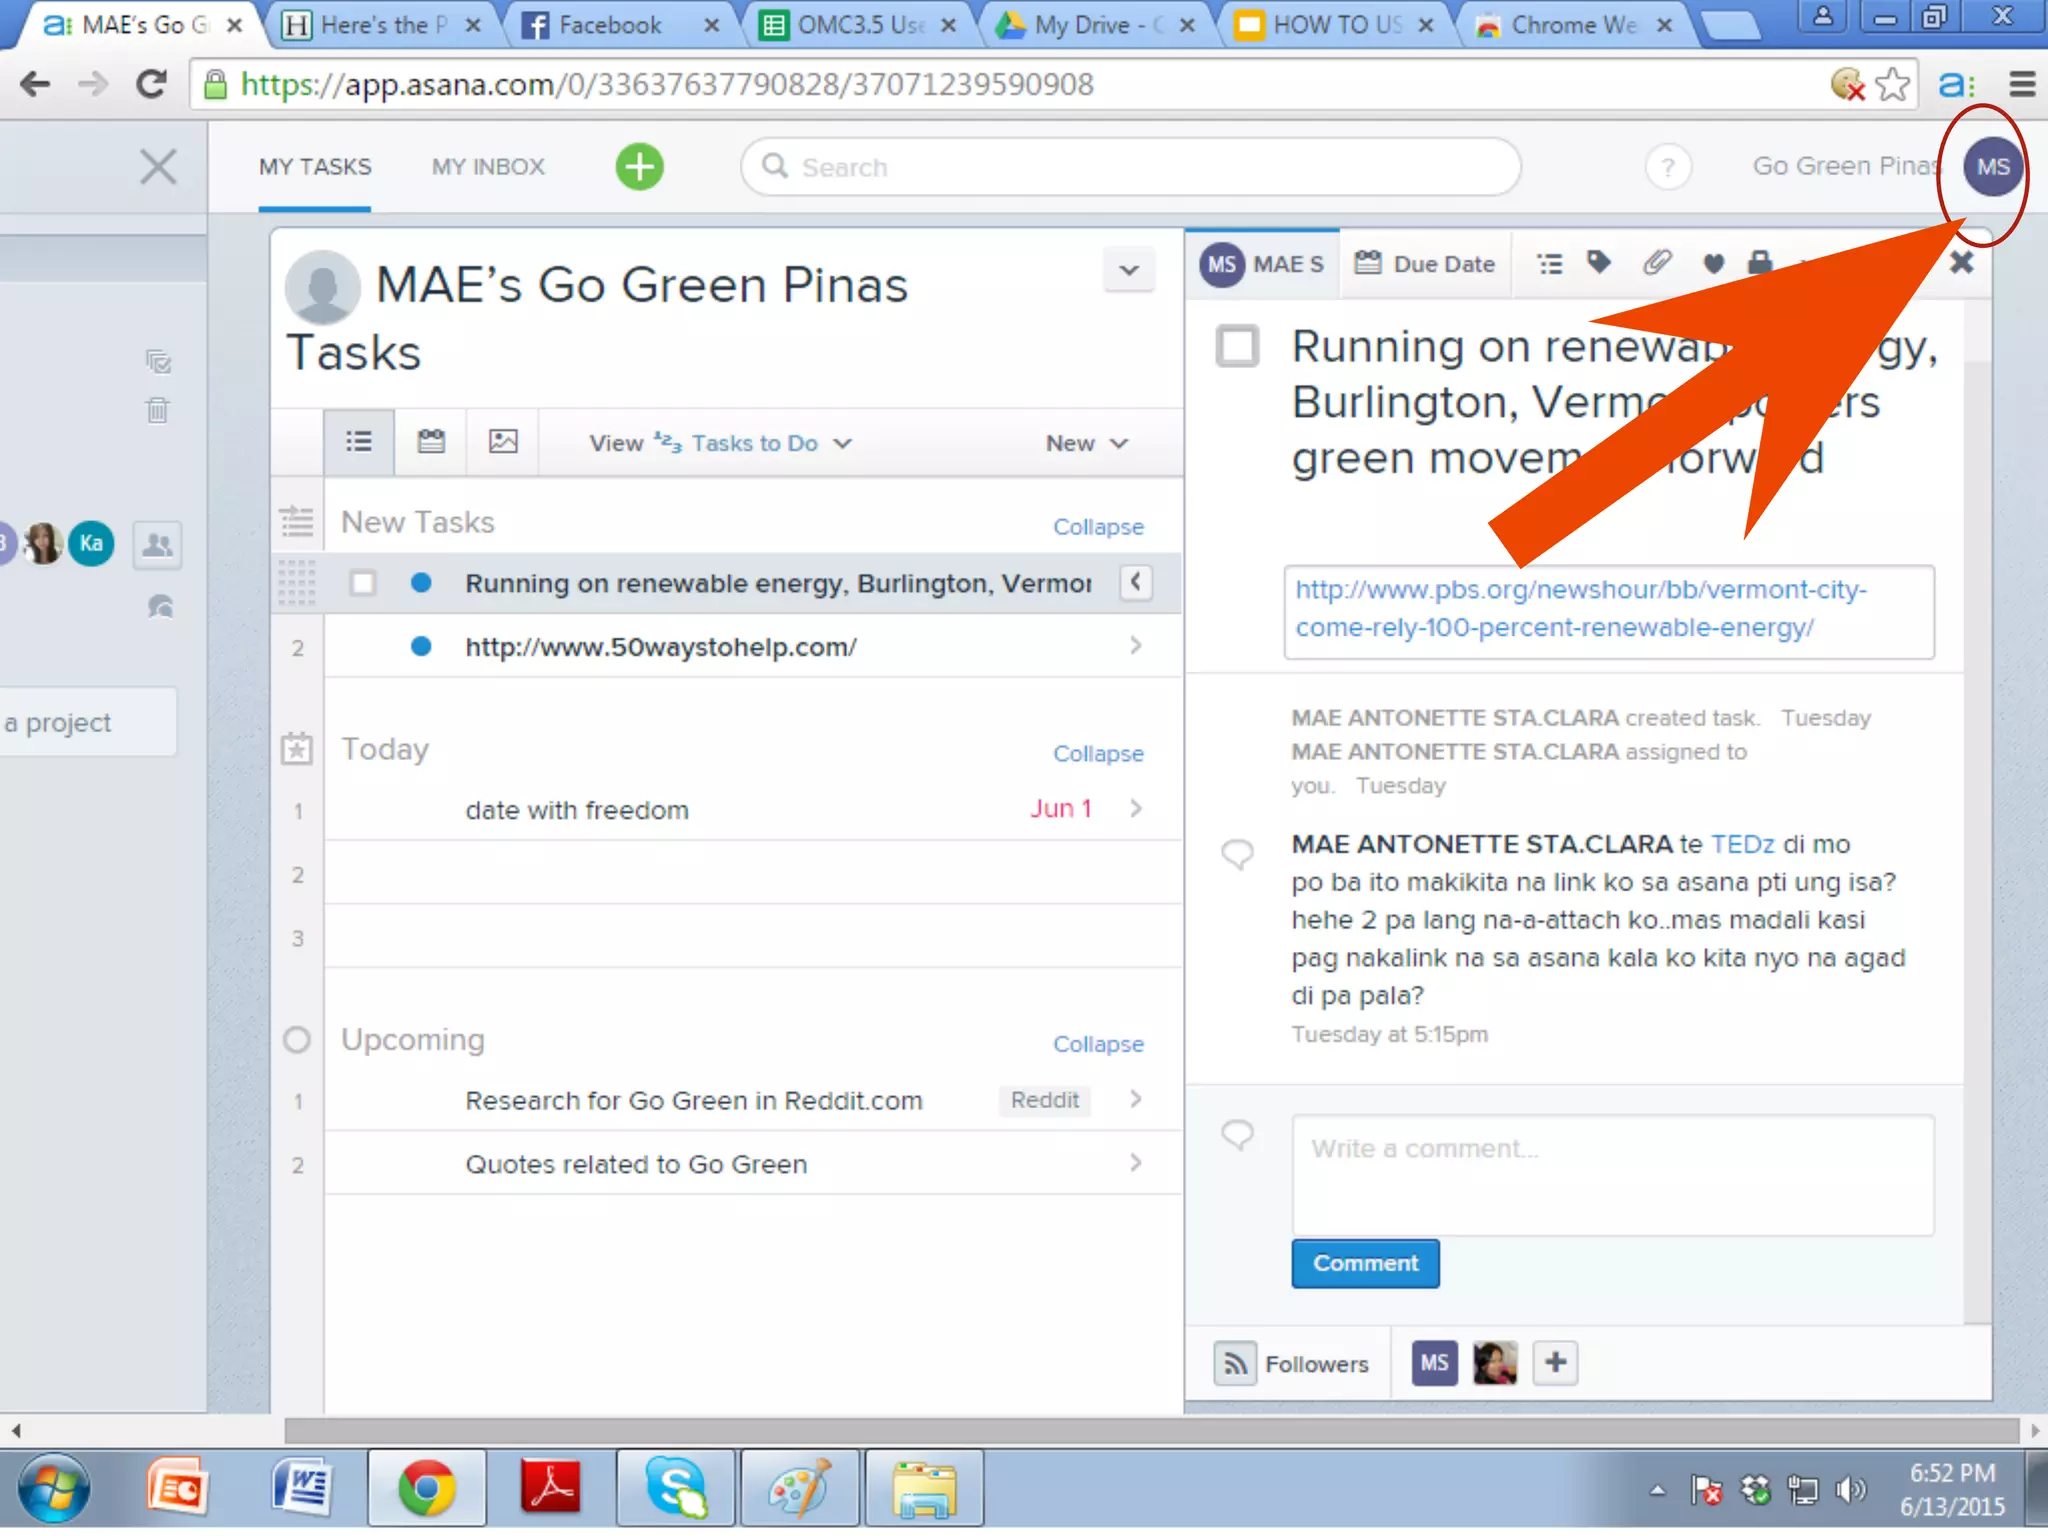Collapse the Upcoming section

point(1098,1044)
